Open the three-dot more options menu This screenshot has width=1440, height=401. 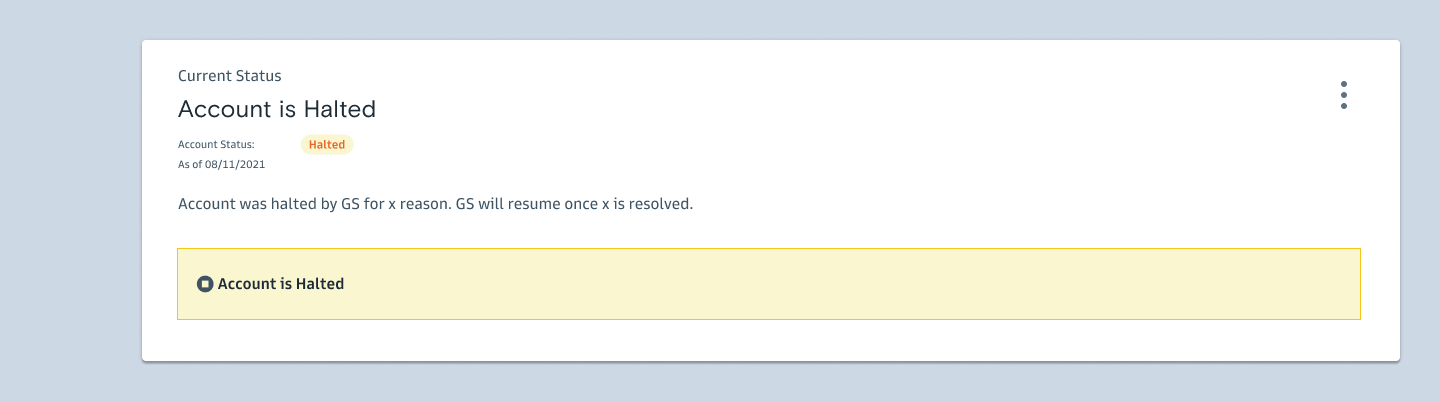coord(1343,95)
